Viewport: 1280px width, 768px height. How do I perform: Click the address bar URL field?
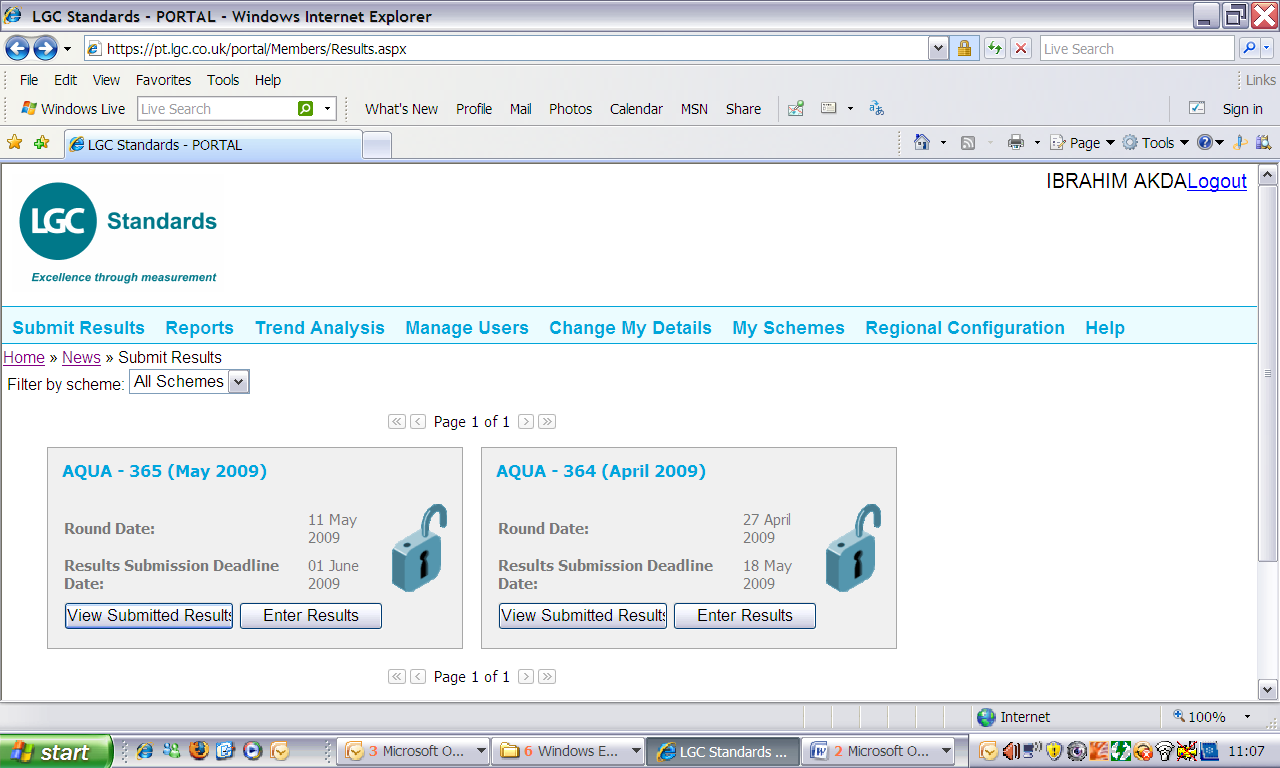[x=505, y=48]
